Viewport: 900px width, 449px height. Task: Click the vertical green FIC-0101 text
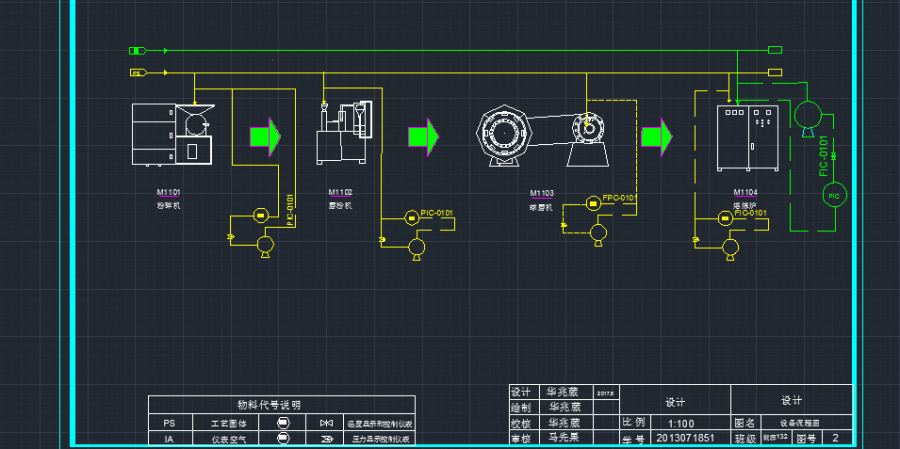point(824,156)
